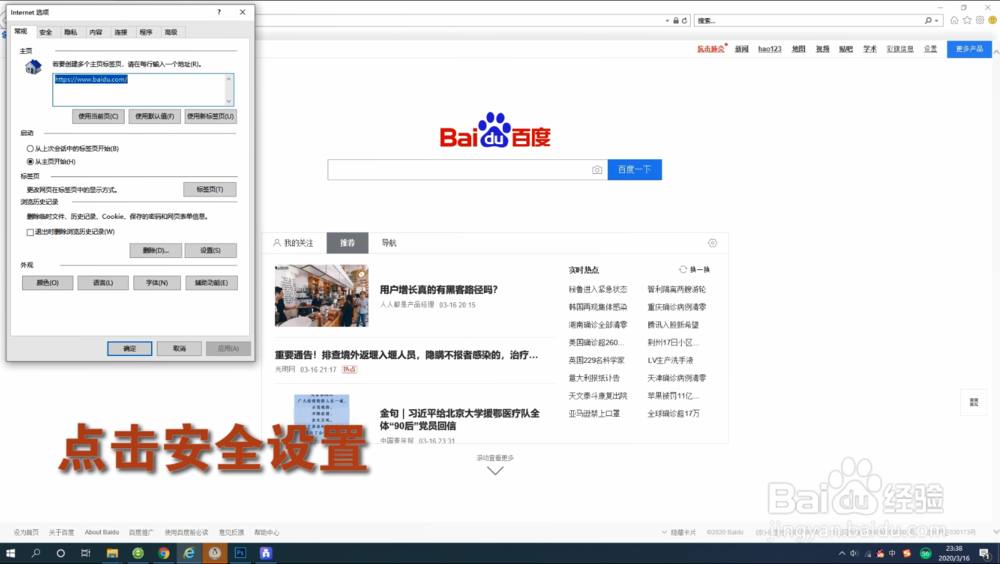Click the smiley feedback icon
This screenshot has width=1000, height=564.
point(992,20)
